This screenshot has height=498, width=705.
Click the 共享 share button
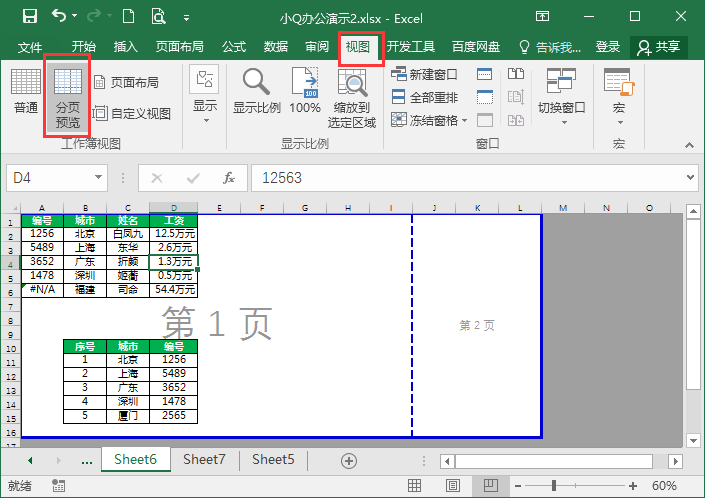click(659, 47)
